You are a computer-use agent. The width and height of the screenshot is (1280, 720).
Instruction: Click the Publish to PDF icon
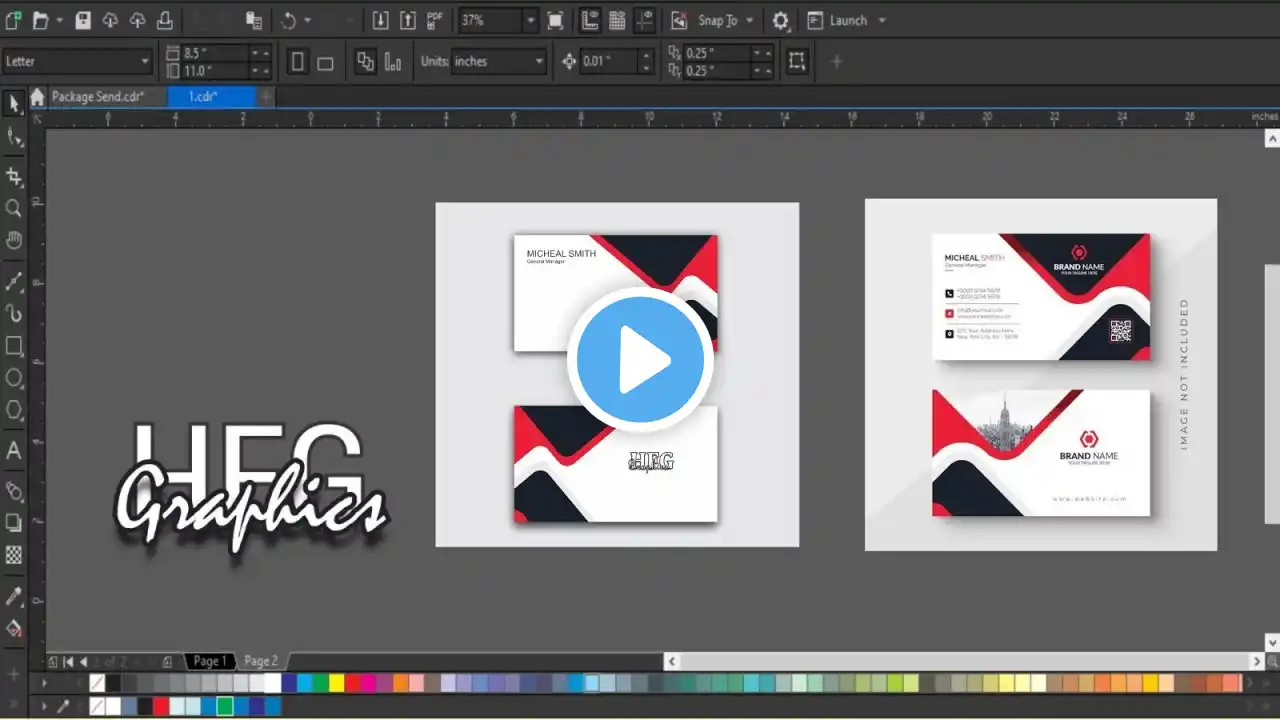click(435, 20)
